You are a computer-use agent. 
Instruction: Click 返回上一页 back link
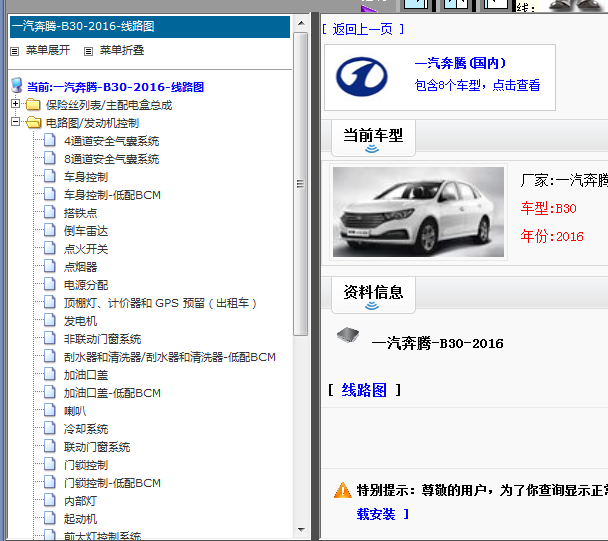point(363,29)
